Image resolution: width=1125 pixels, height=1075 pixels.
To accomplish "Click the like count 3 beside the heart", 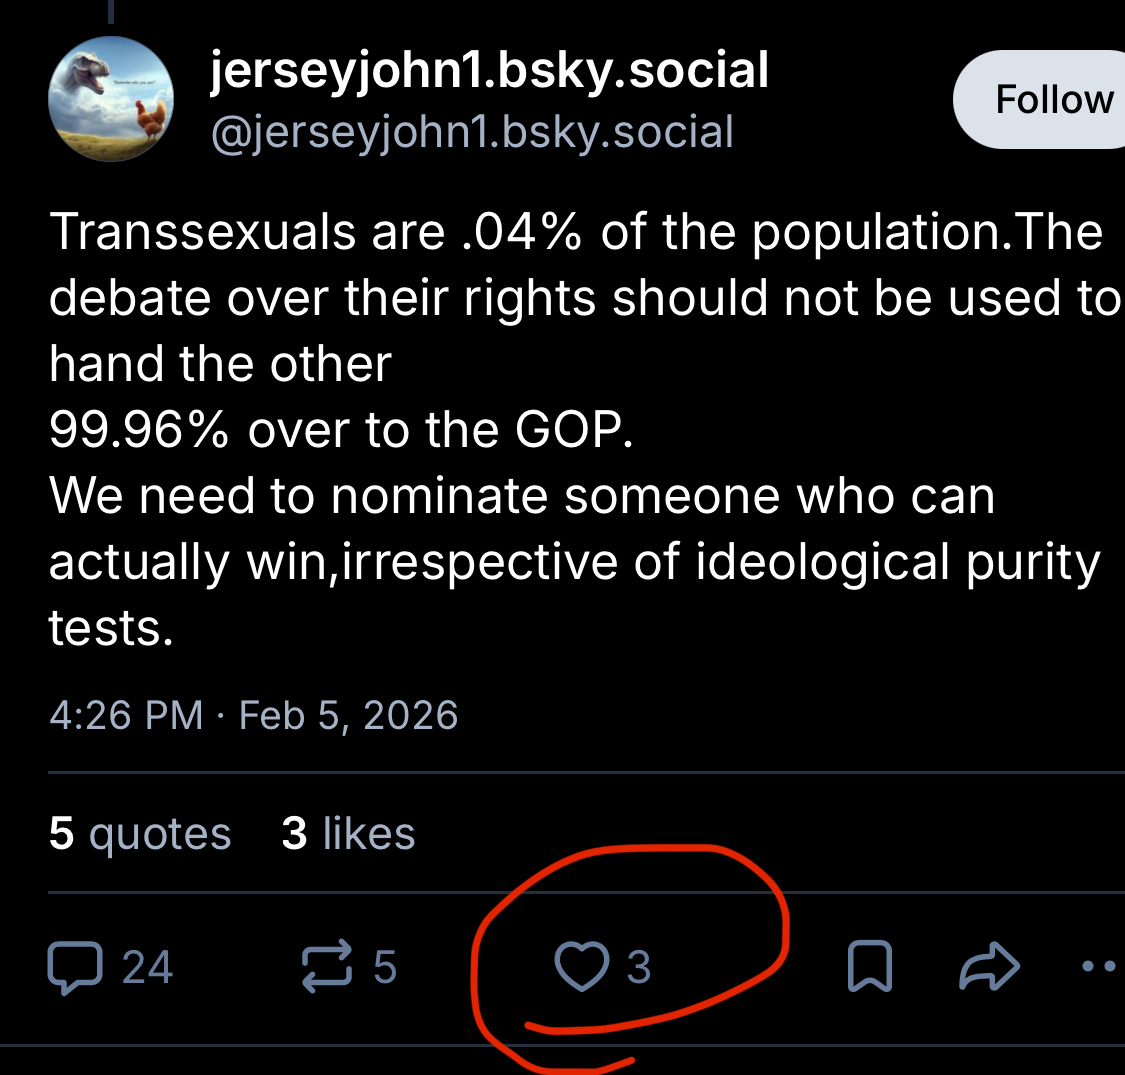I will point(639,968).
